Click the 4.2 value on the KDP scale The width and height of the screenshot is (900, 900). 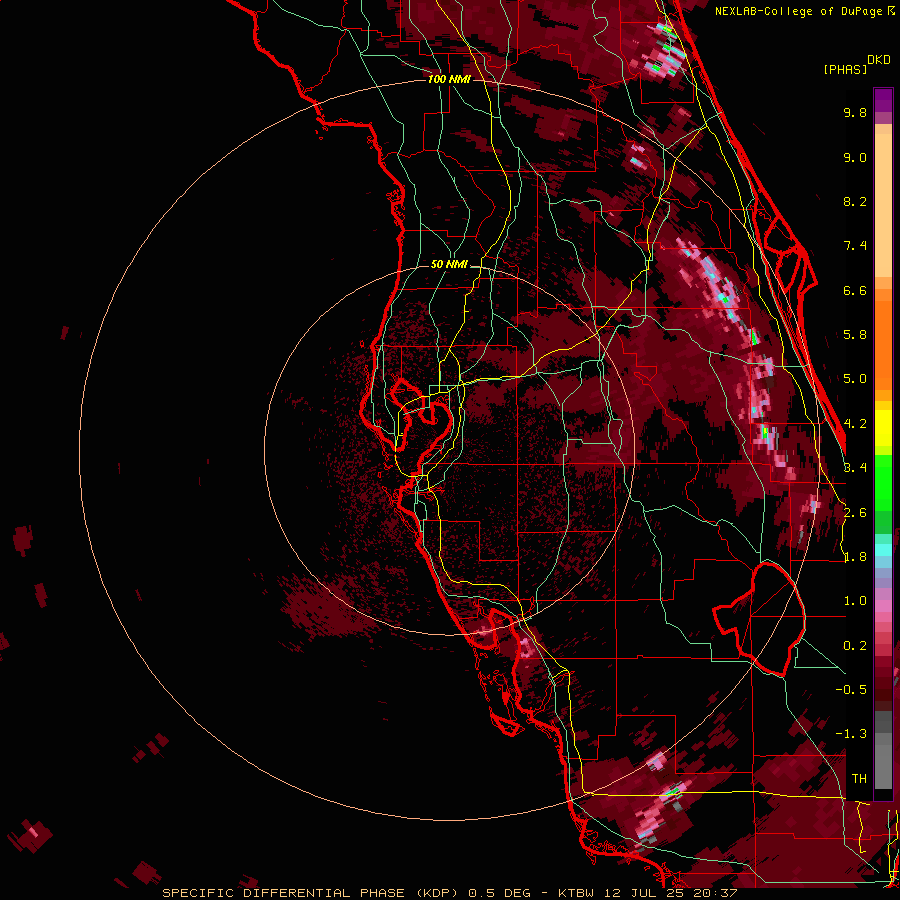[855, 424]
